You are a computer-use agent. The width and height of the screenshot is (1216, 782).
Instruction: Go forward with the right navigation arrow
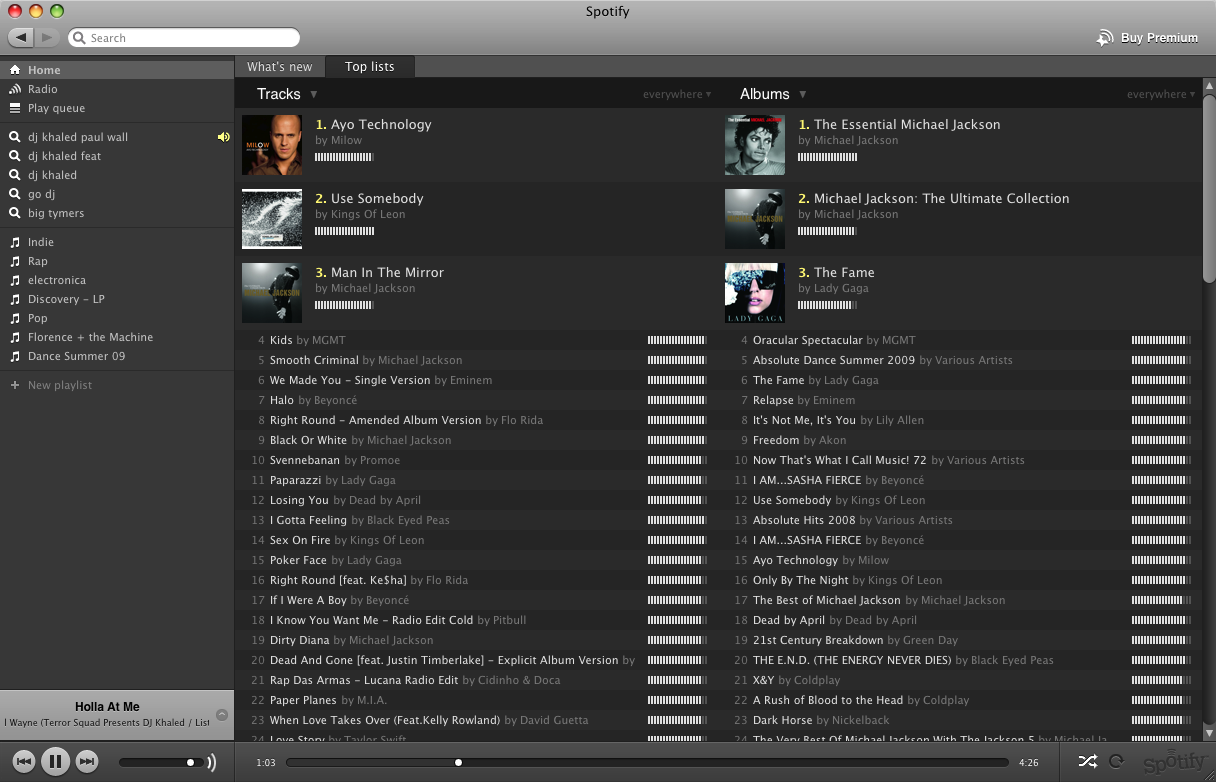pos(47,38)
